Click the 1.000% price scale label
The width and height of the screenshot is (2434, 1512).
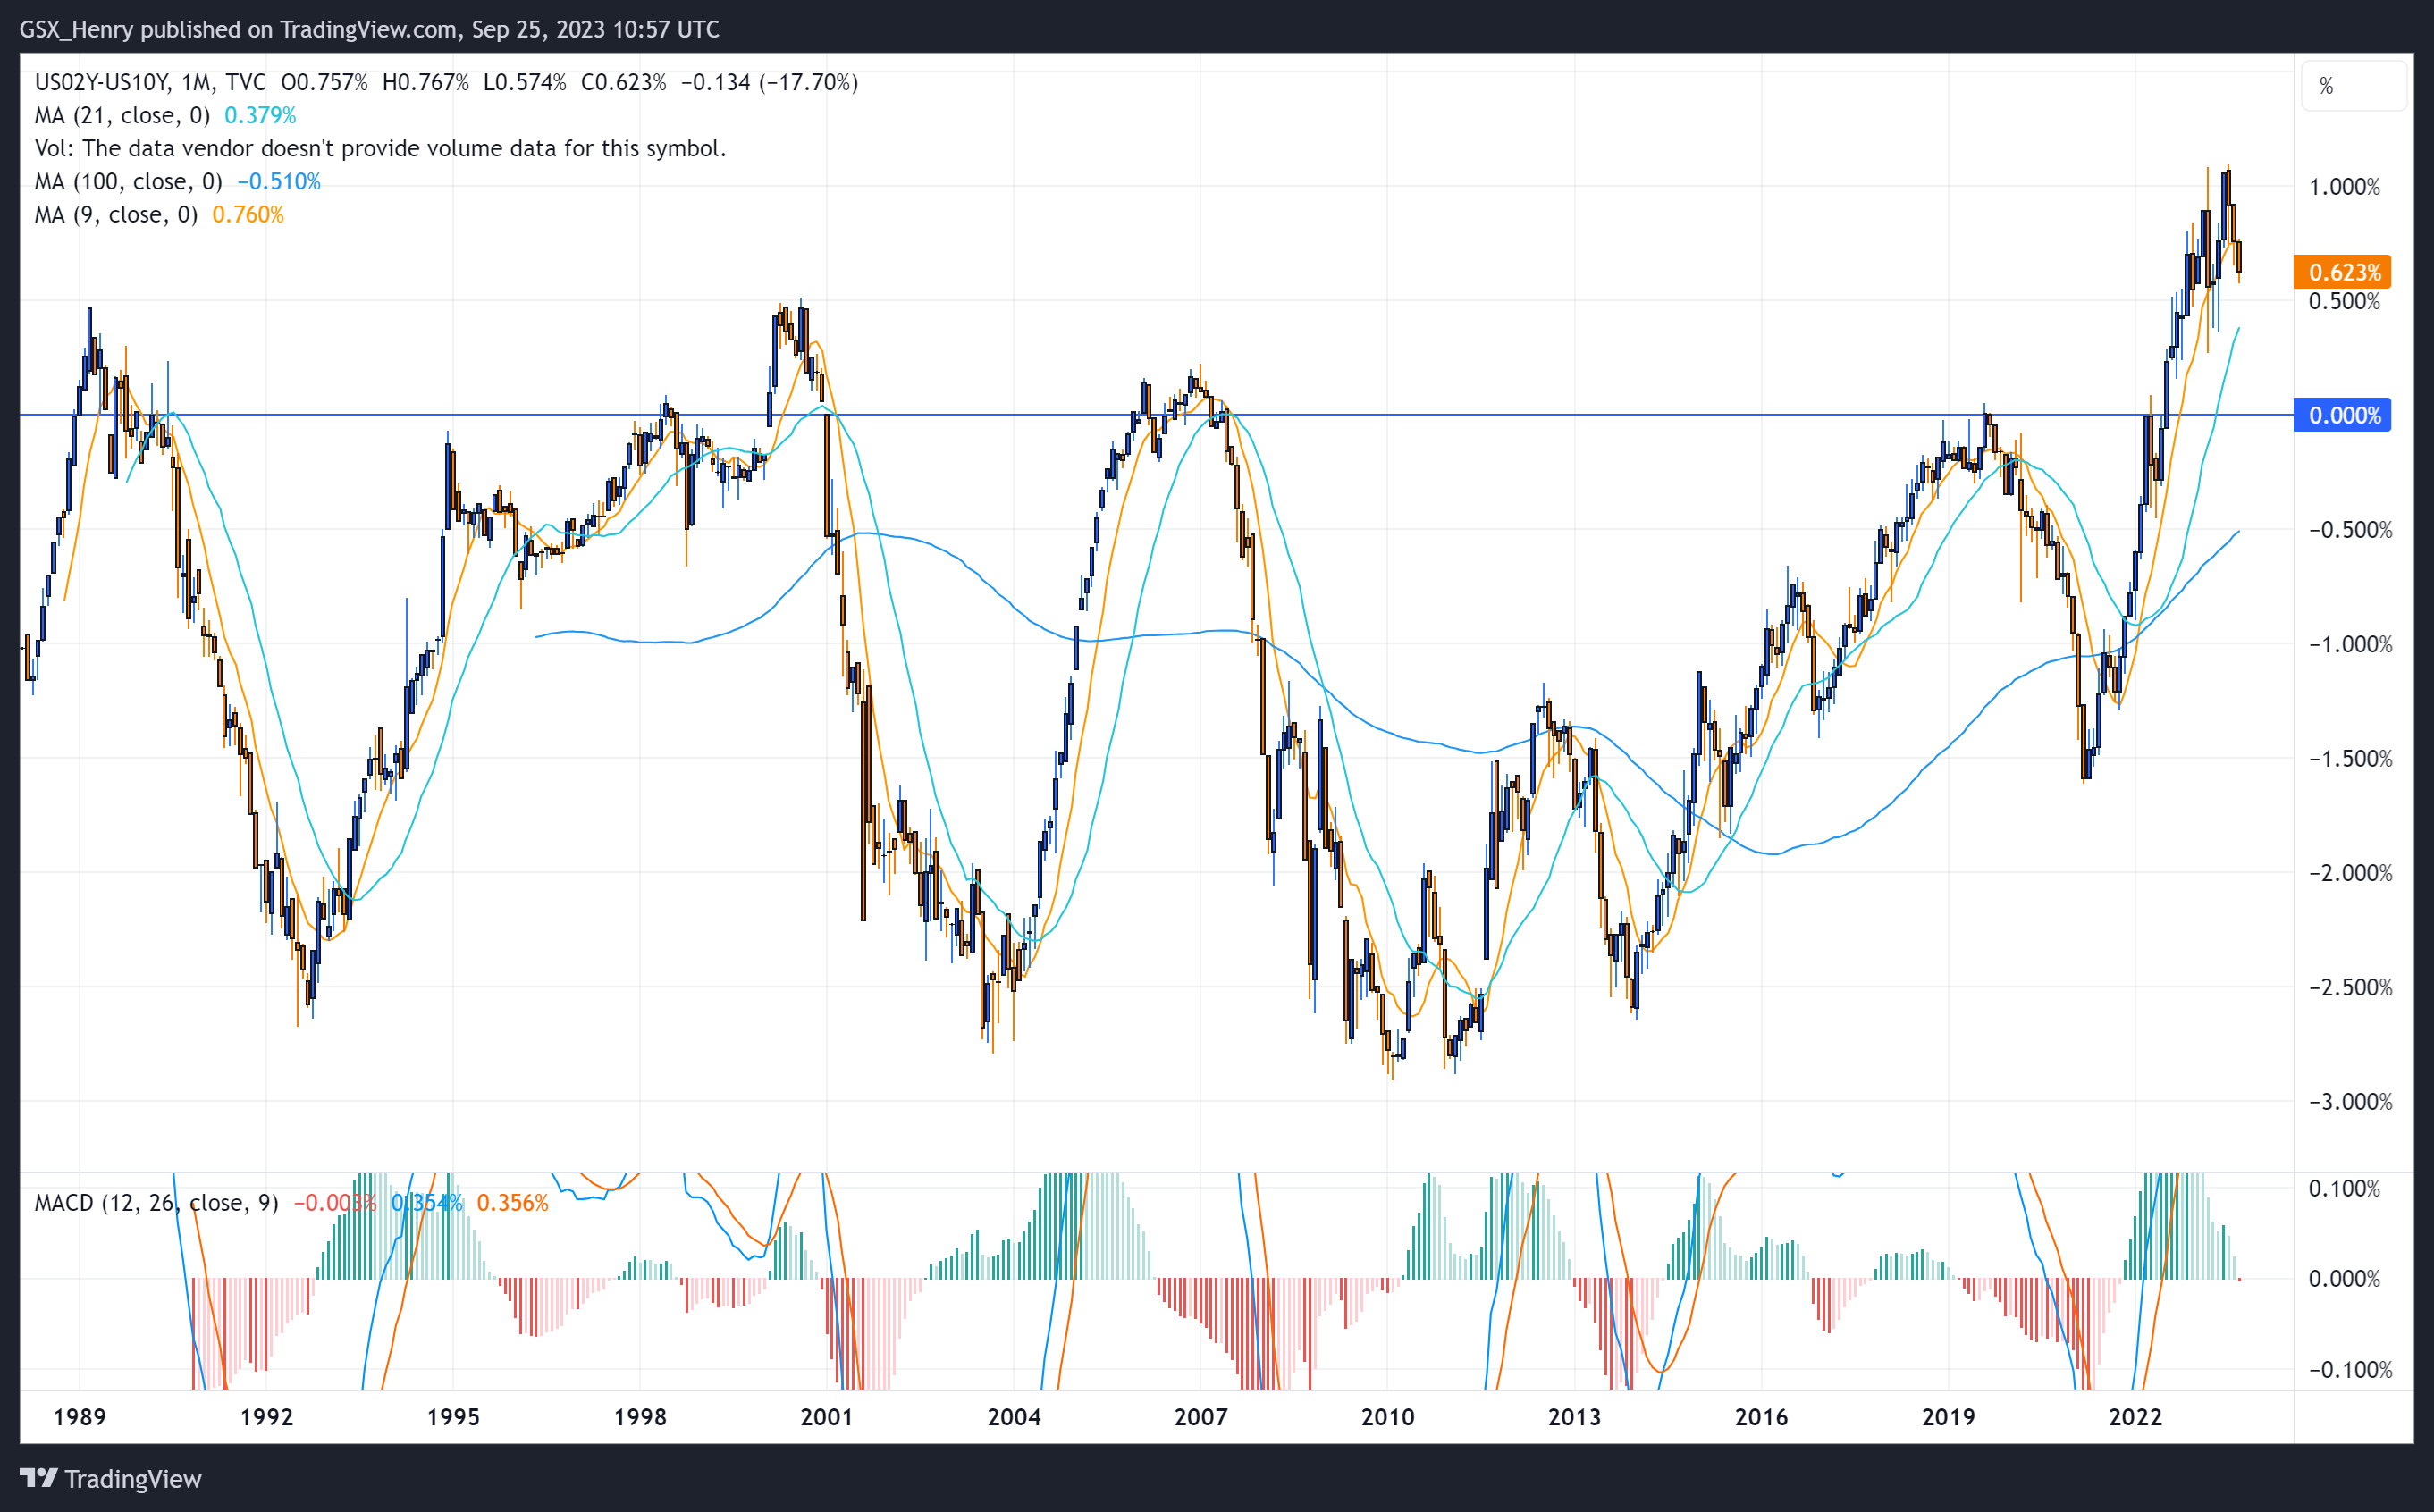2343,187
